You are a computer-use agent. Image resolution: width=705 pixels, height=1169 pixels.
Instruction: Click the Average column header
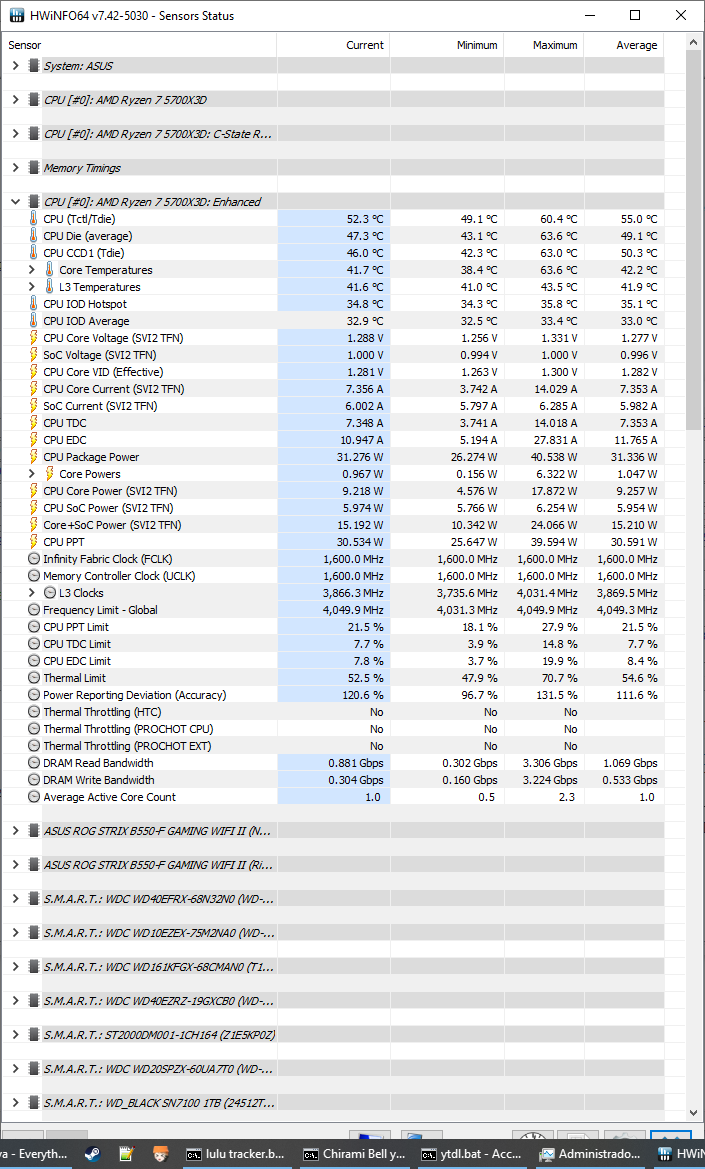coord(624,45)
